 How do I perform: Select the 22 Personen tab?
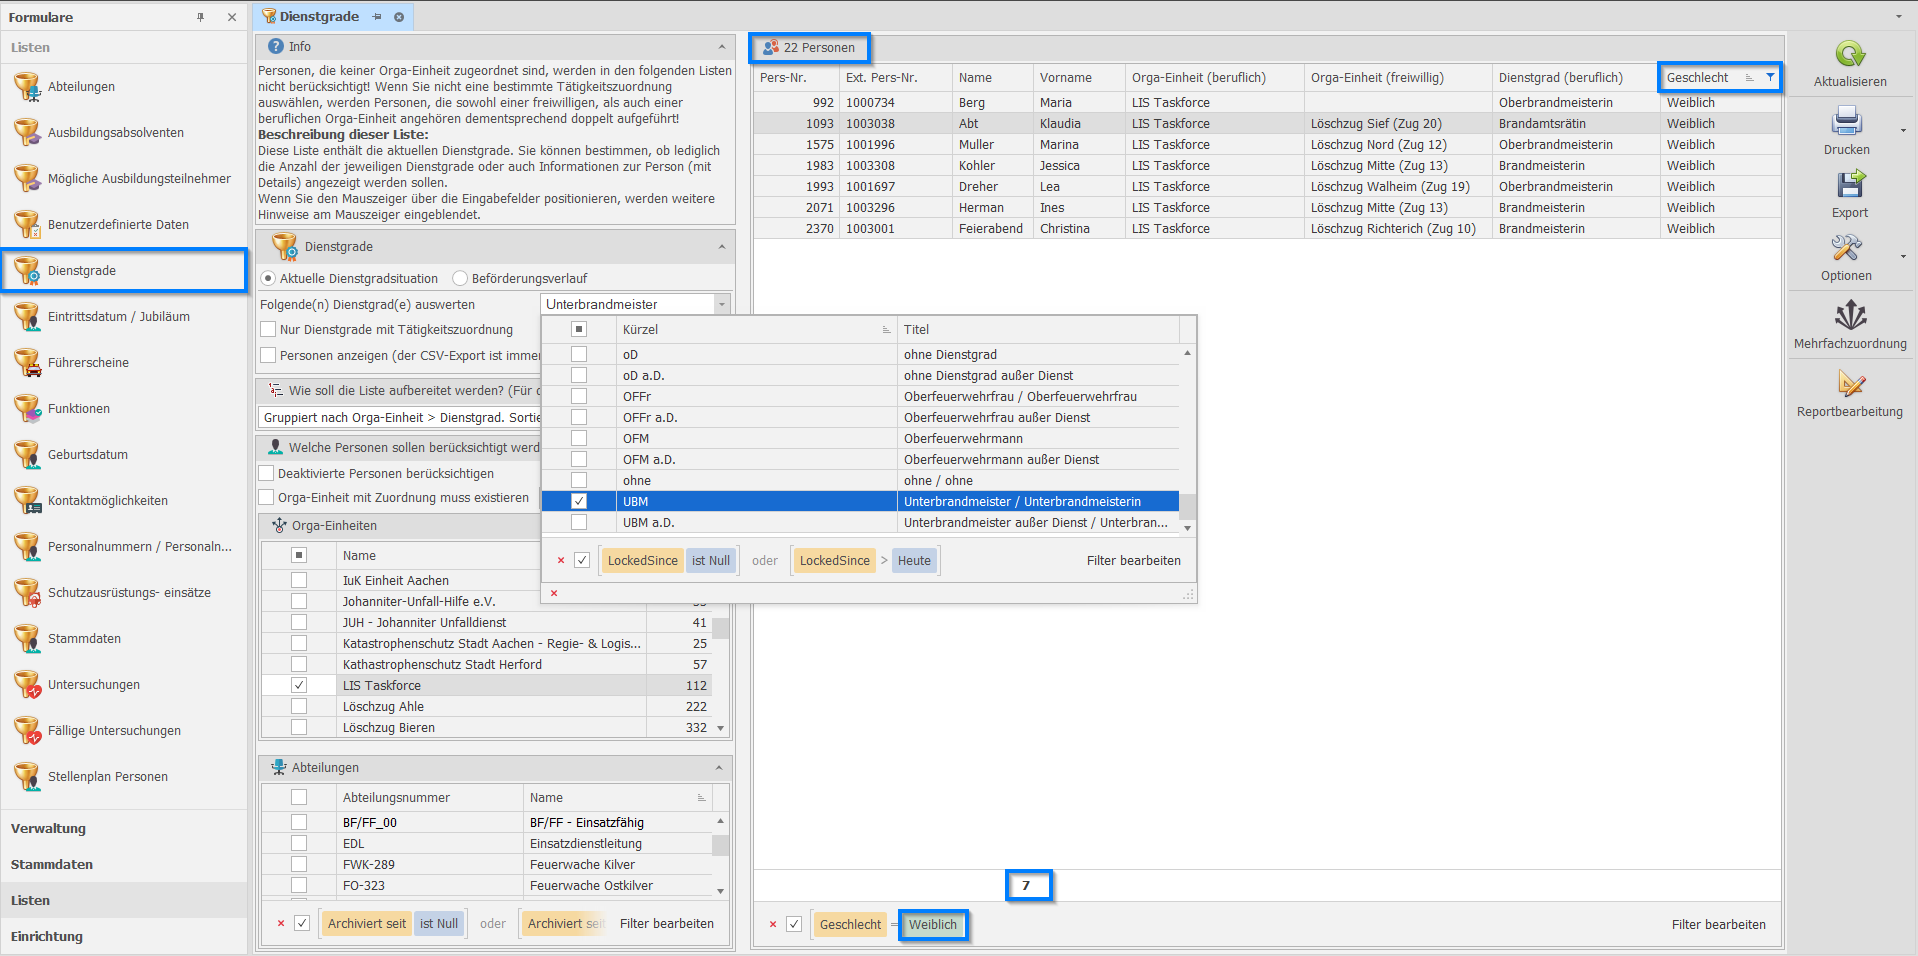(x=809, y=48)
